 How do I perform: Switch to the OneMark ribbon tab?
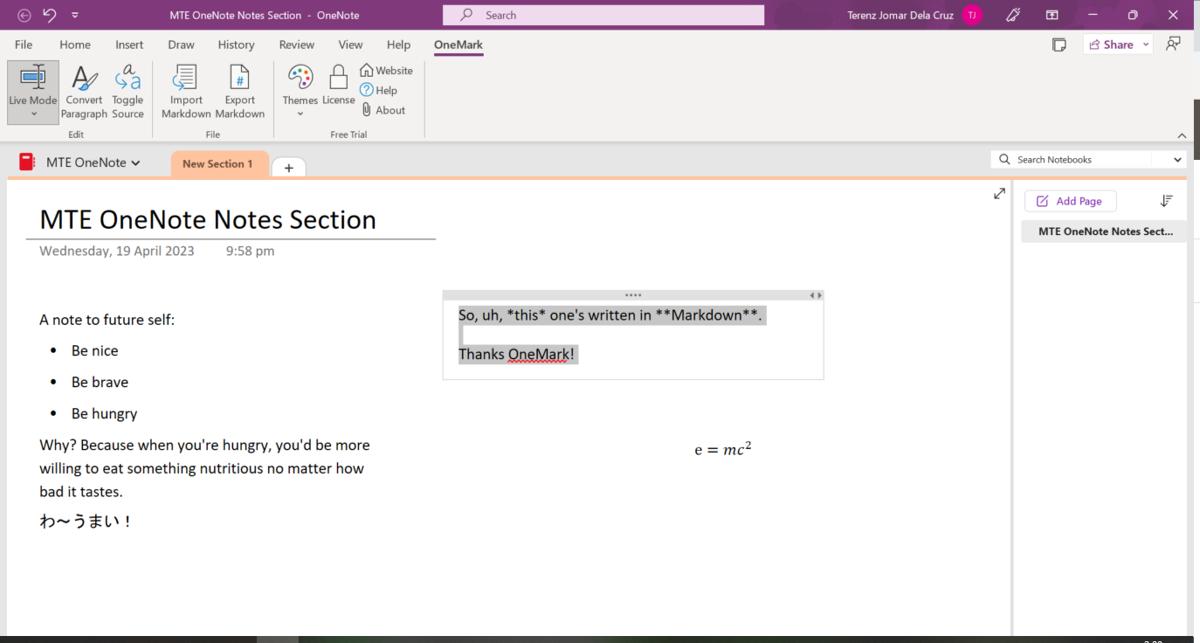click(457, 44)
